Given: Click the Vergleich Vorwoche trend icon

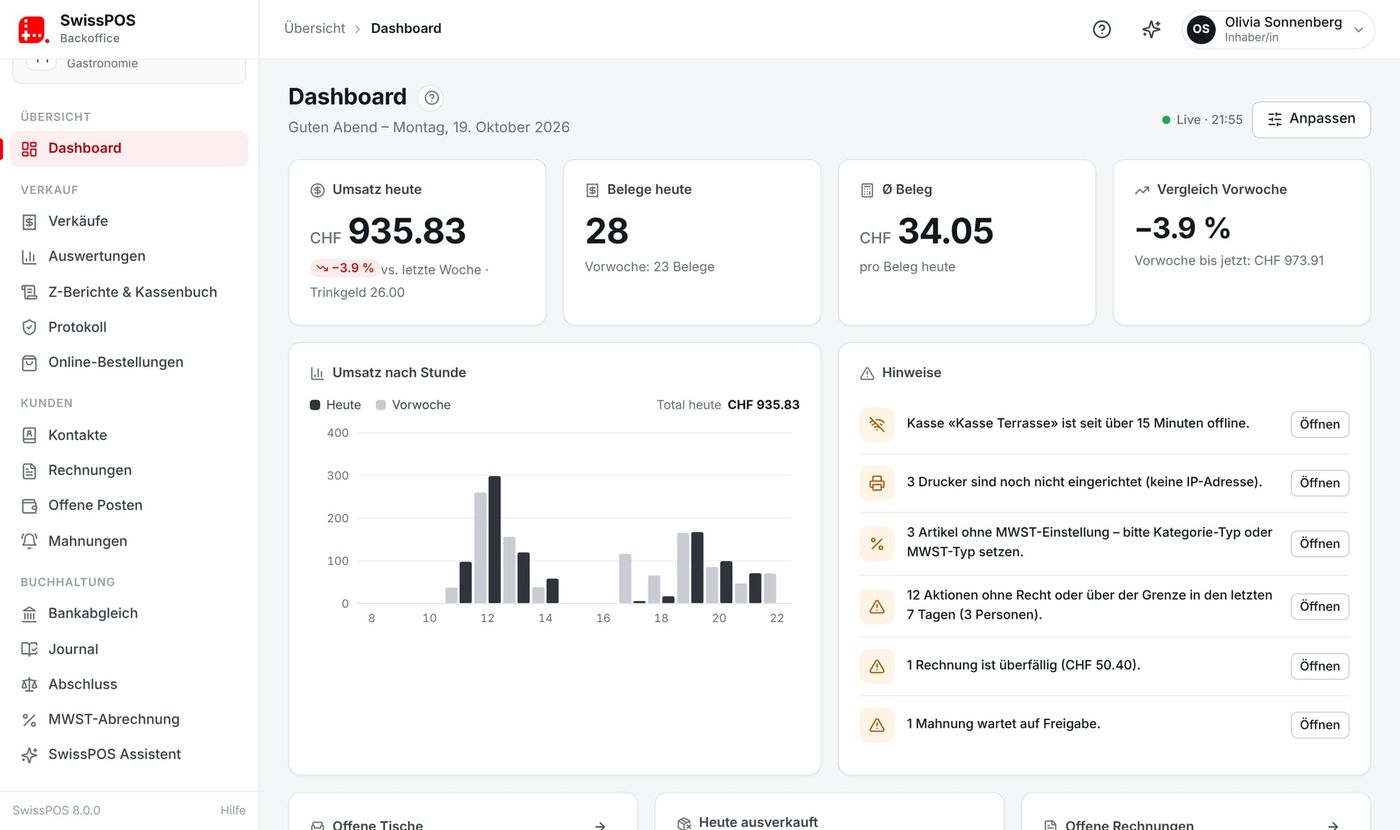Looking at the screenshot, I should pyautogui.click(x=1142, y=190).
